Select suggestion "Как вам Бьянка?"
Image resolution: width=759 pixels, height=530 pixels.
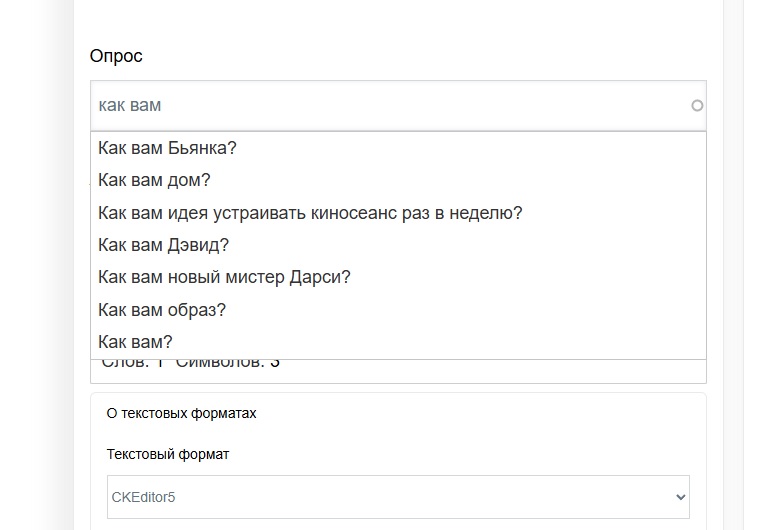[x=167, y=149]
